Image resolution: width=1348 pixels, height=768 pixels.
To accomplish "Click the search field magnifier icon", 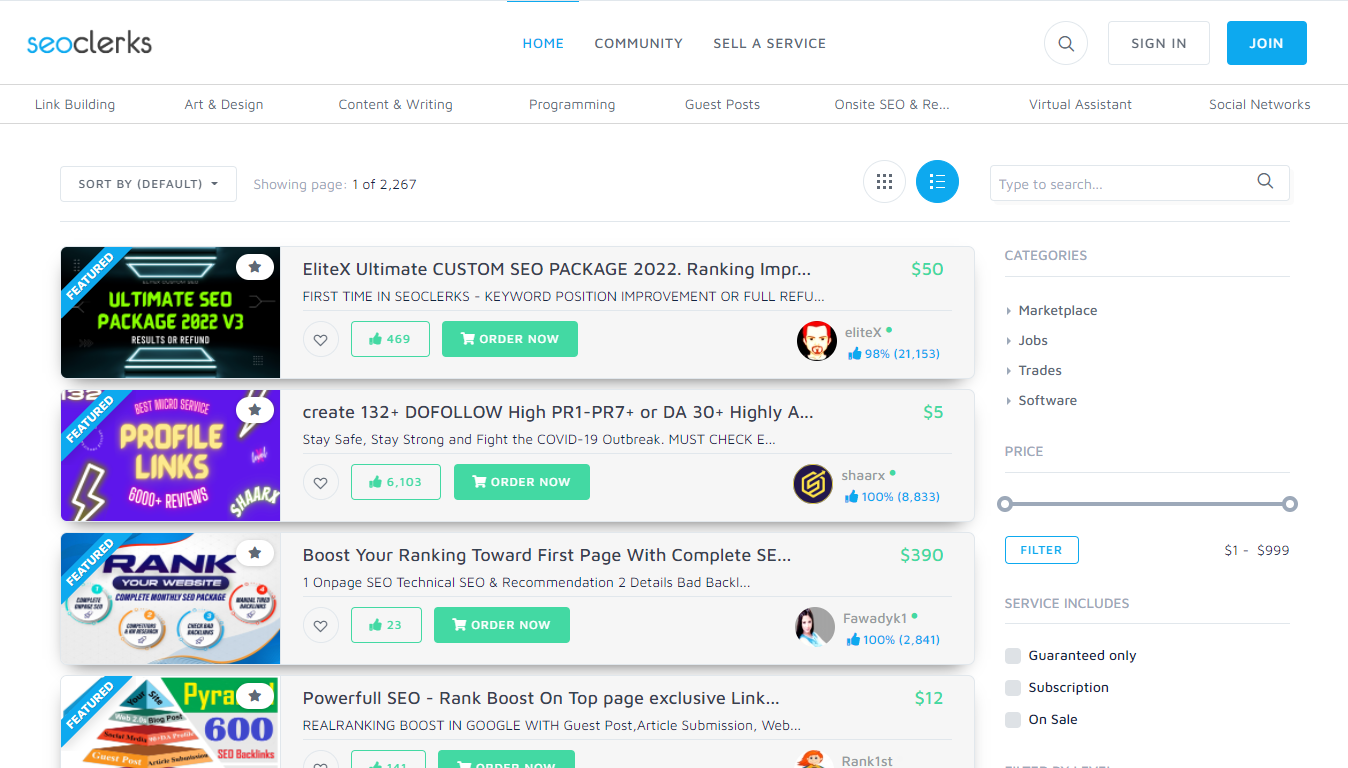I will (x=1265, y=182).
